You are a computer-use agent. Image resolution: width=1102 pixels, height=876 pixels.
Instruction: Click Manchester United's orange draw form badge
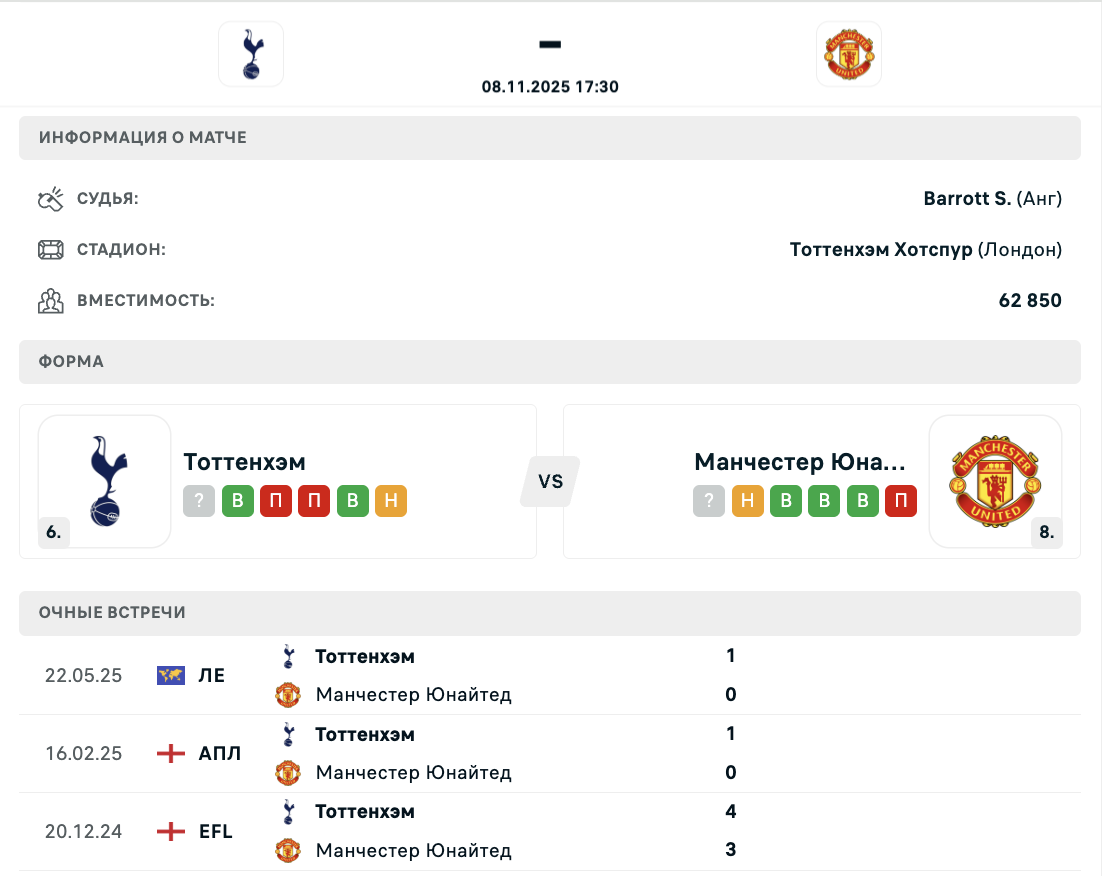tap(747, 501)
